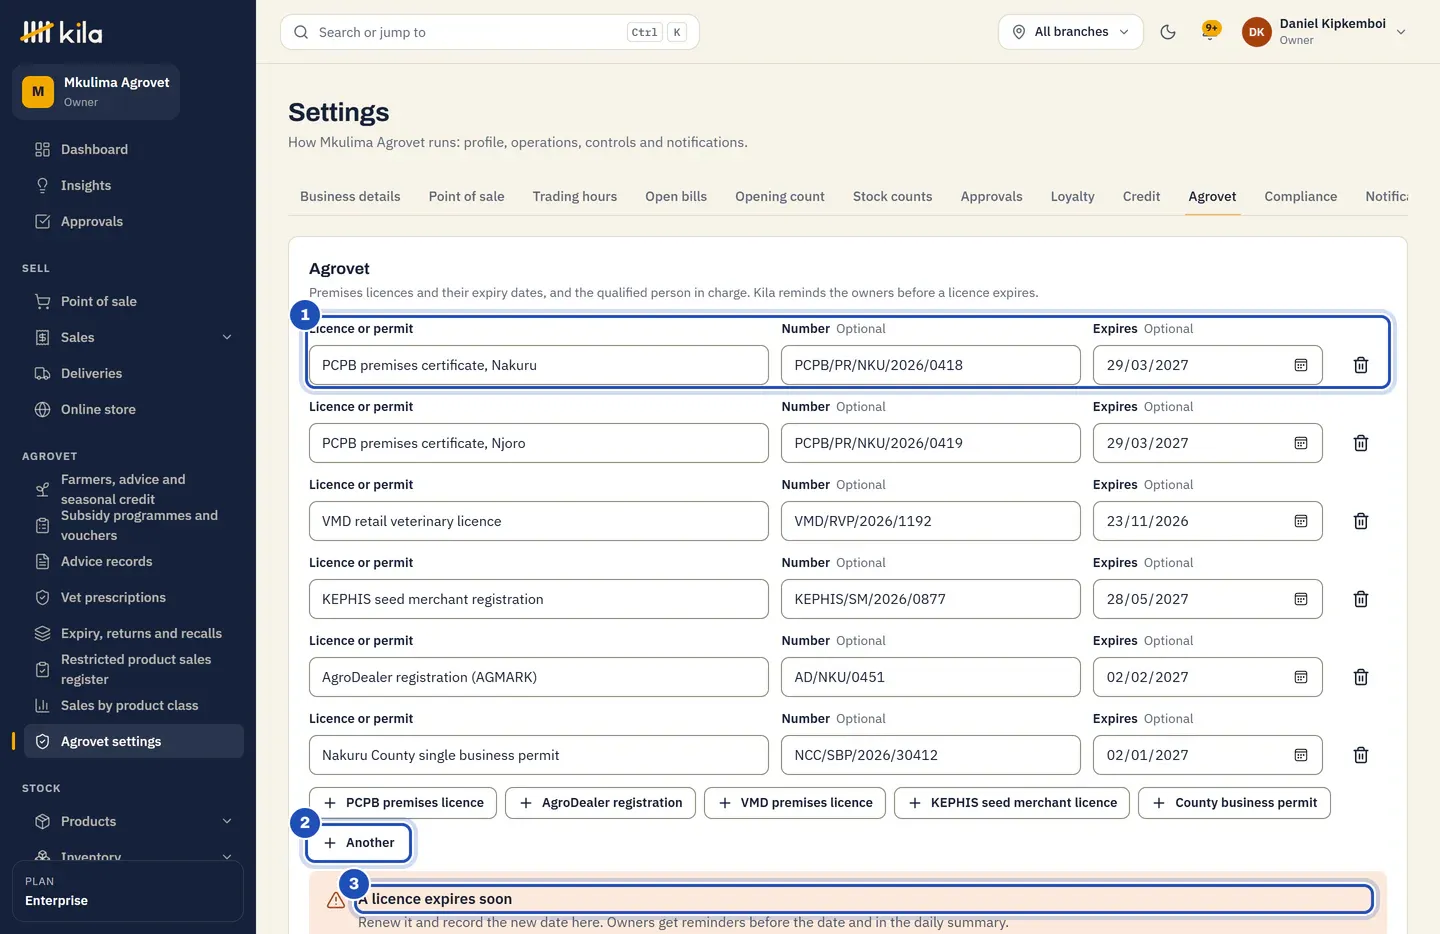This screenshot has height=934, width=1440.
Task: Add a PCPB premises licence
Action: (403, 803)
